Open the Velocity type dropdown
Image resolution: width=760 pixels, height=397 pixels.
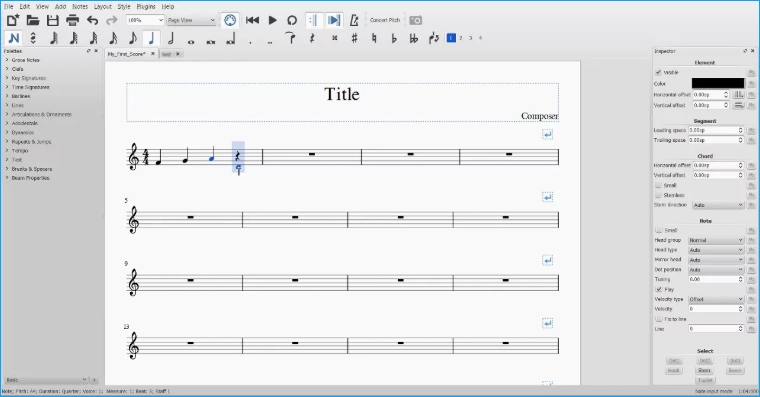click(x=715, y=299)
